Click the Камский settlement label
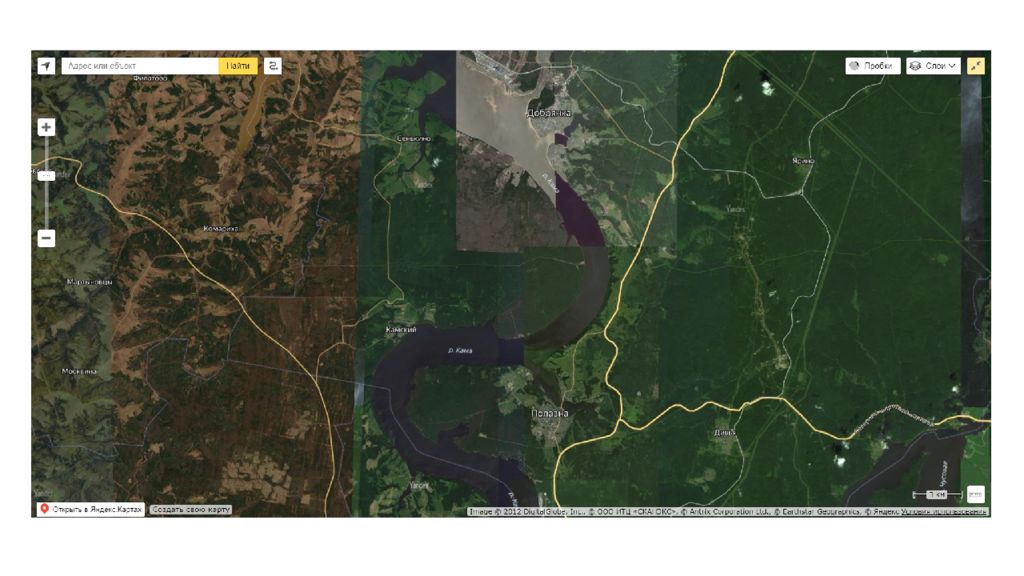The width and height of the screenshot is (1024, 576). point(400,330)
